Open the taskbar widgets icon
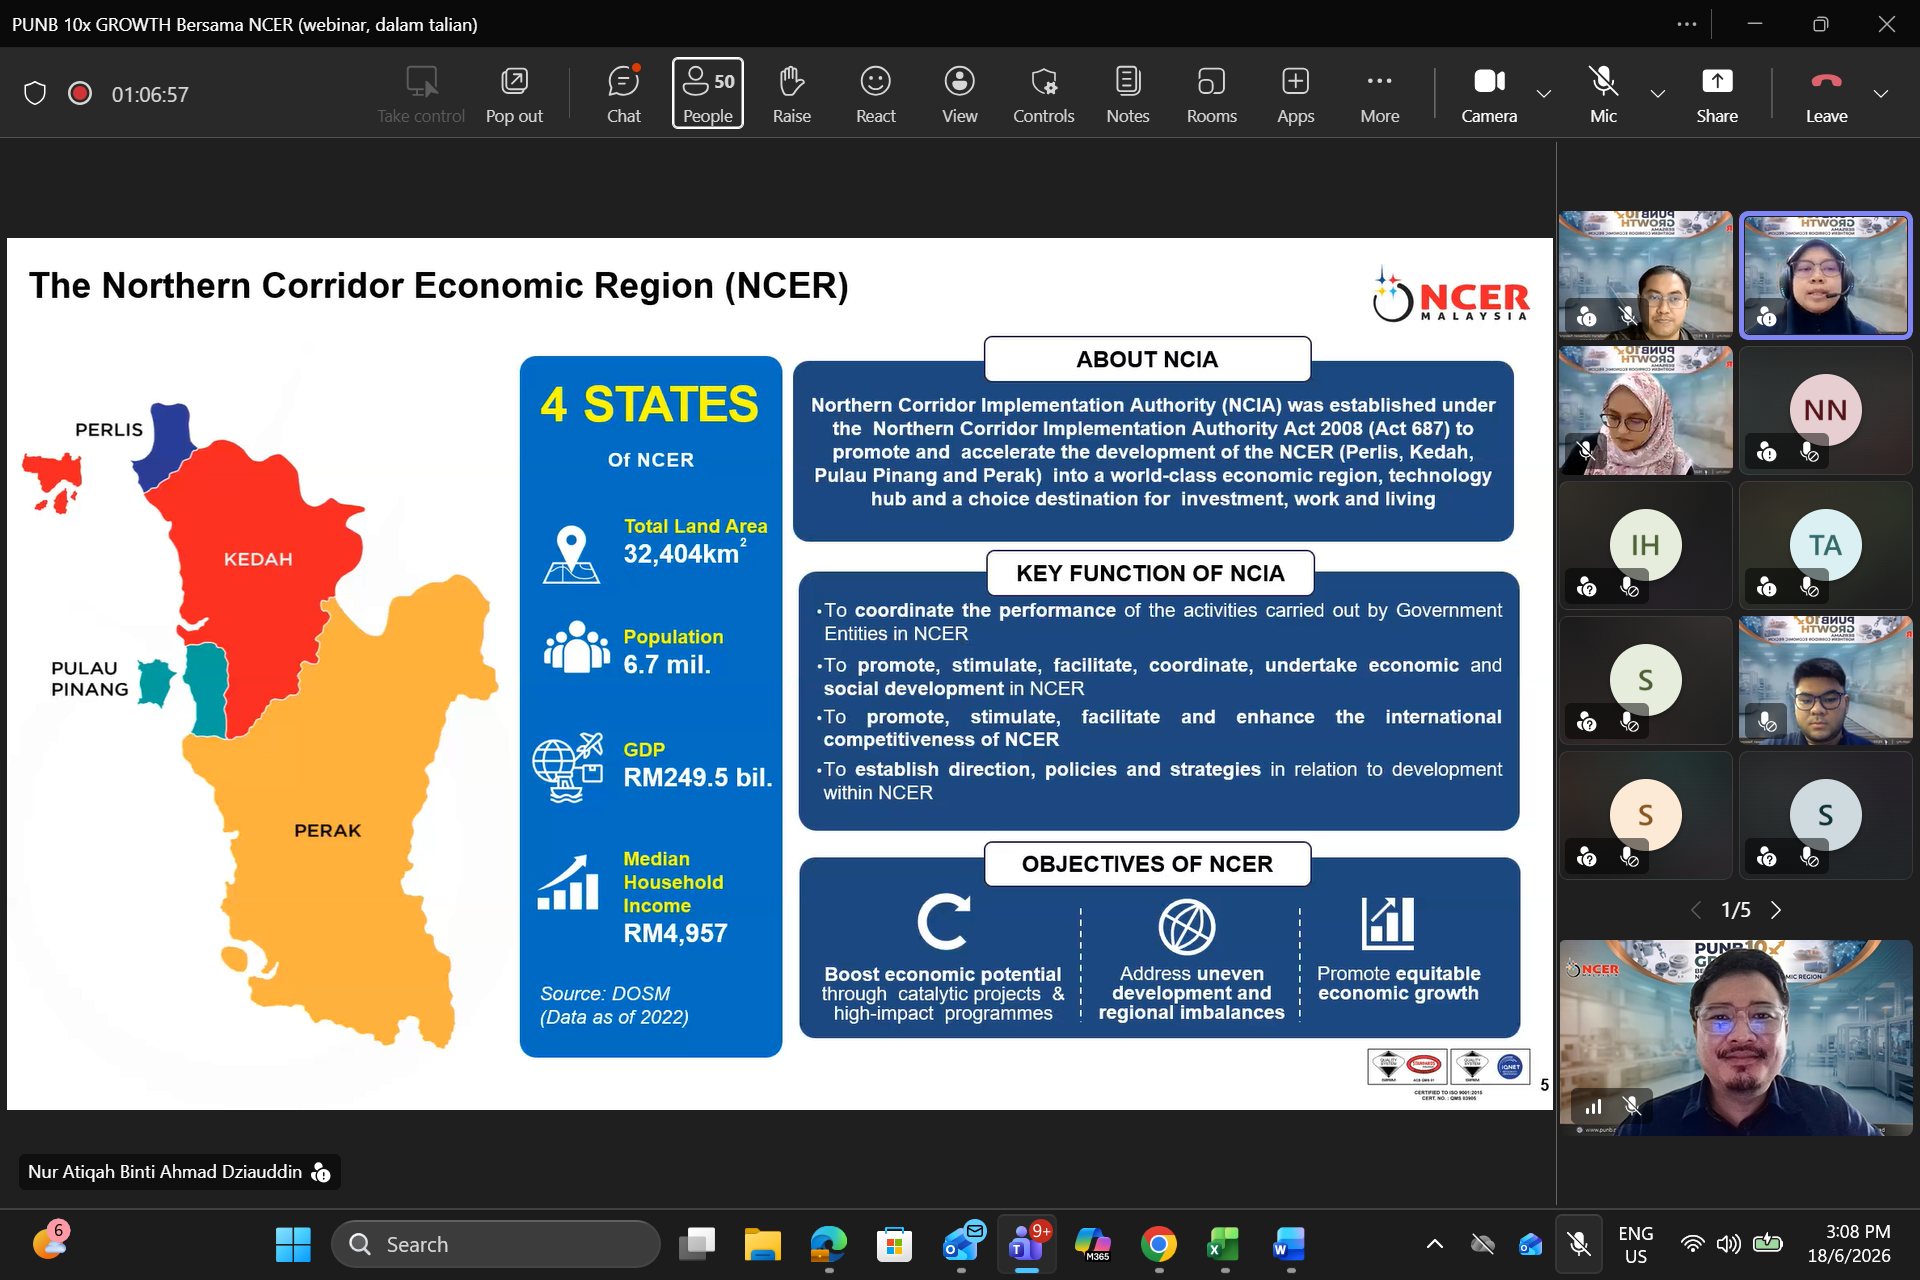 click(x=50, y=1242)
